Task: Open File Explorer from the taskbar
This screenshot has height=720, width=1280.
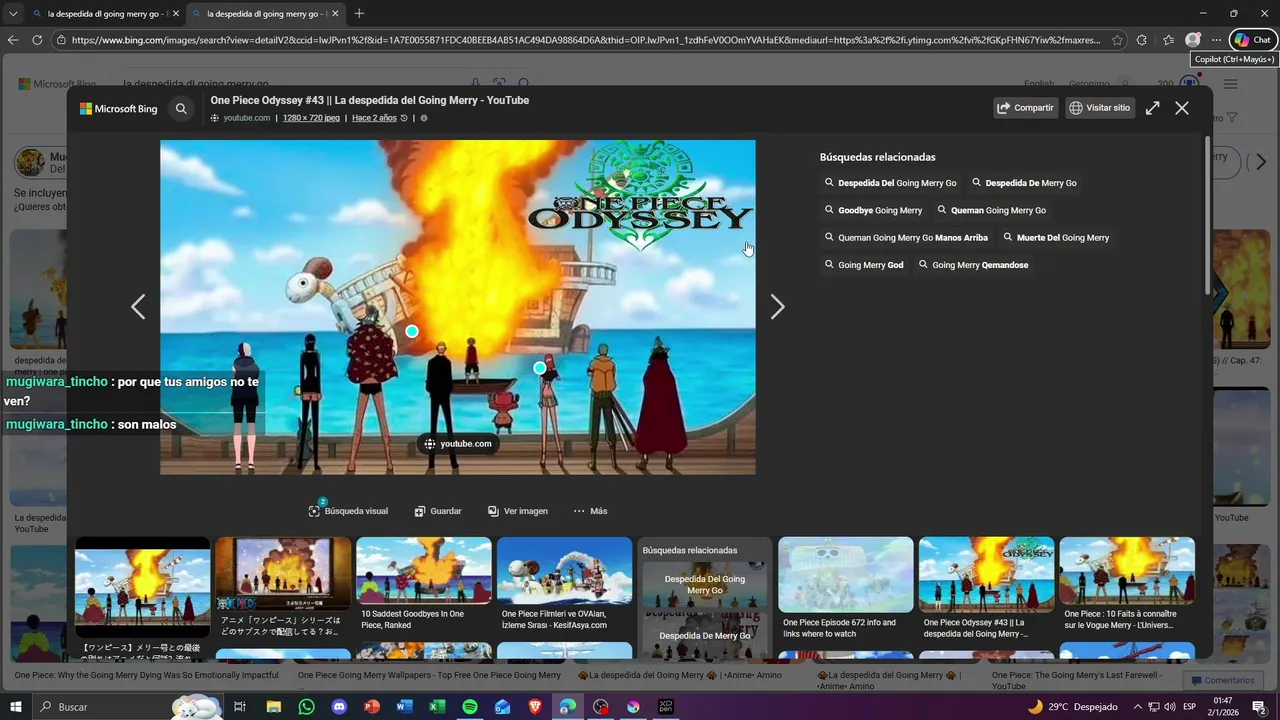Action: (x=273, y=707)
